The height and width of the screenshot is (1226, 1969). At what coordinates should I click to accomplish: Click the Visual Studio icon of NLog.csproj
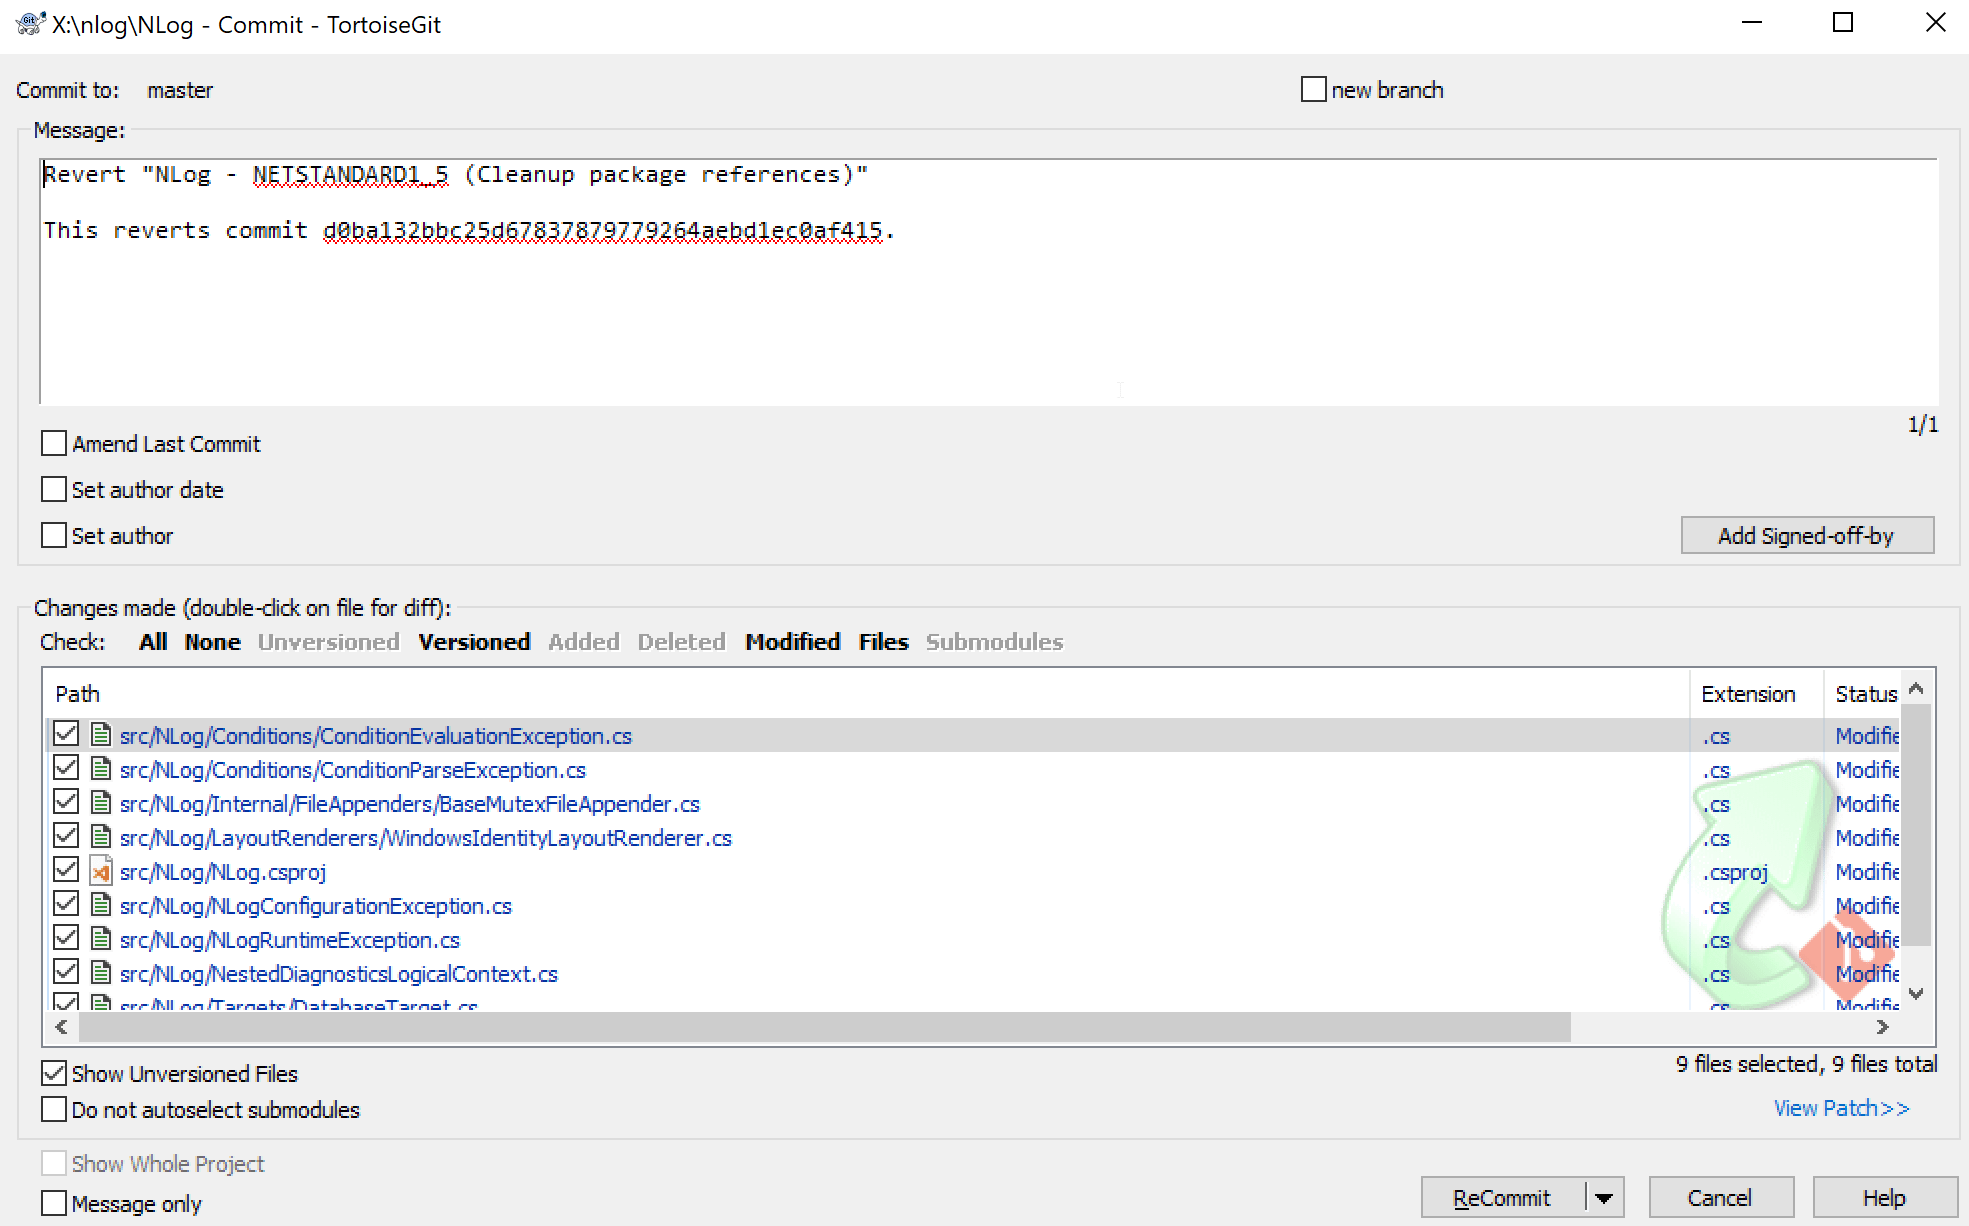(x=101, y=871)
